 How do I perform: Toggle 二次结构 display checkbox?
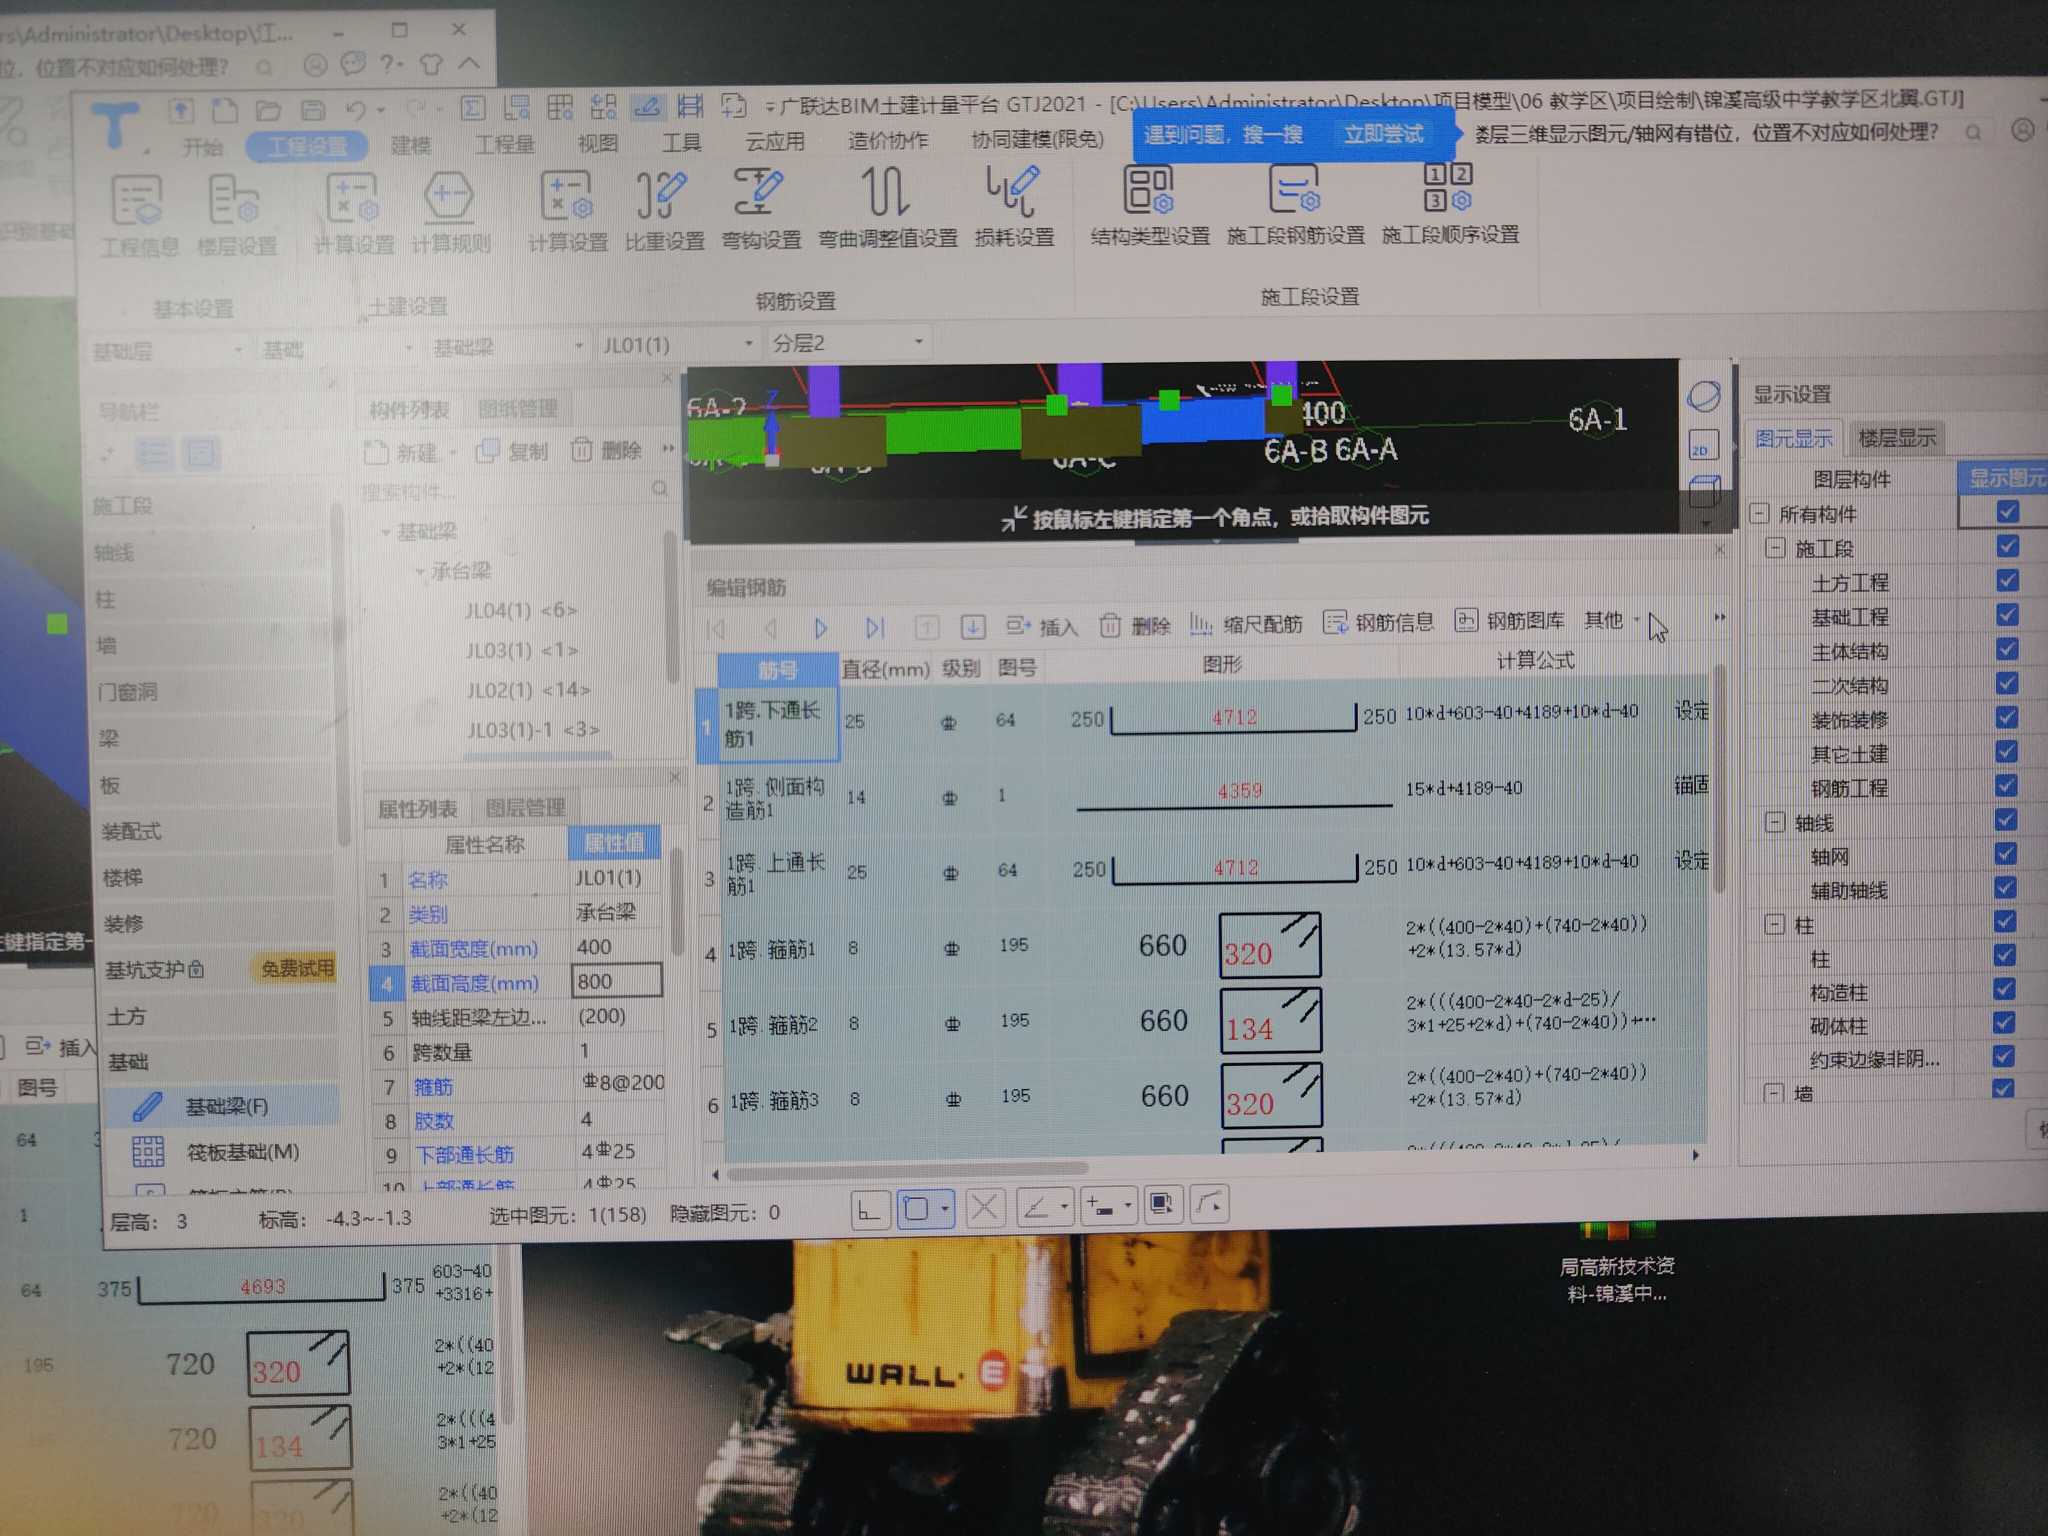[2006, 683]
